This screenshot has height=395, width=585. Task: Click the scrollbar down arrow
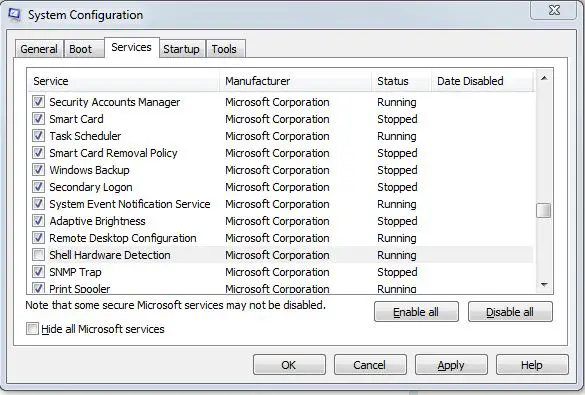(x=544, y=285)
